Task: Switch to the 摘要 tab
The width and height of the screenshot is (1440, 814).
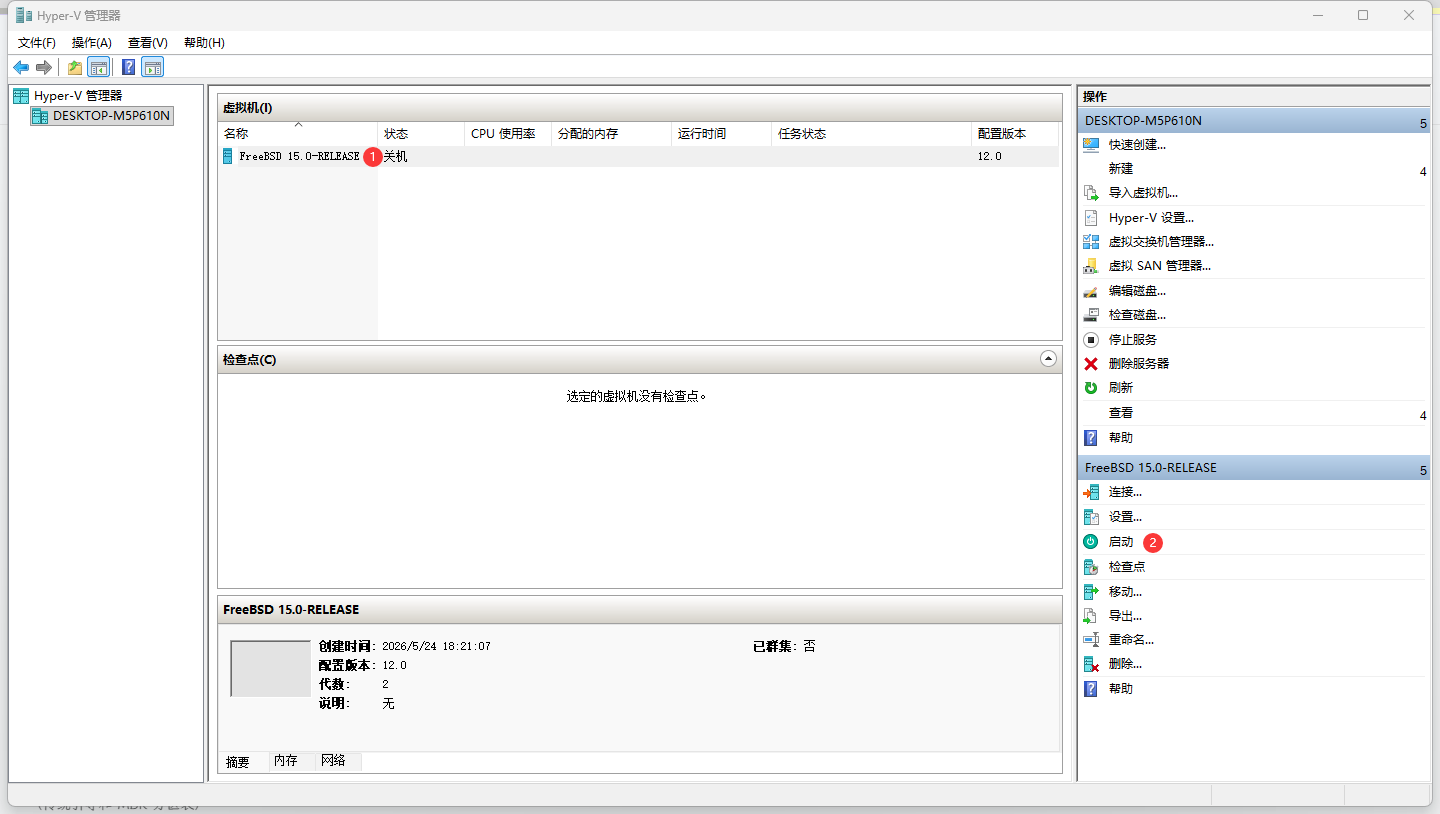Action: tap(238, 762)
